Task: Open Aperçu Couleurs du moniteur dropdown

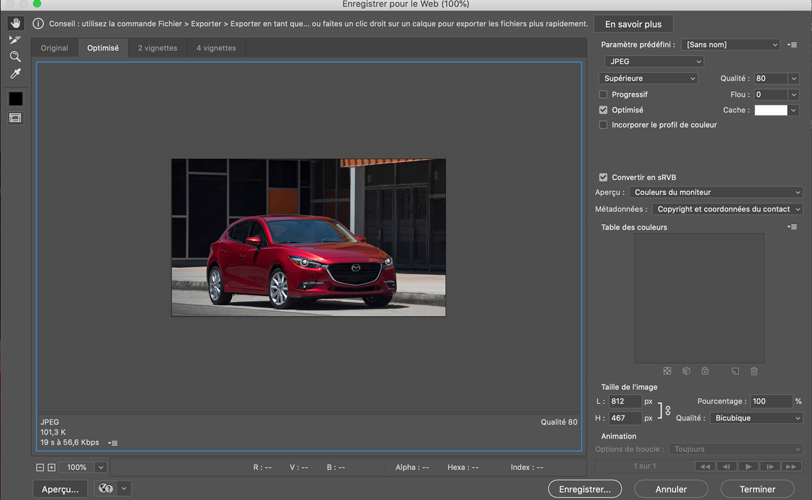Action: point(716,192)
